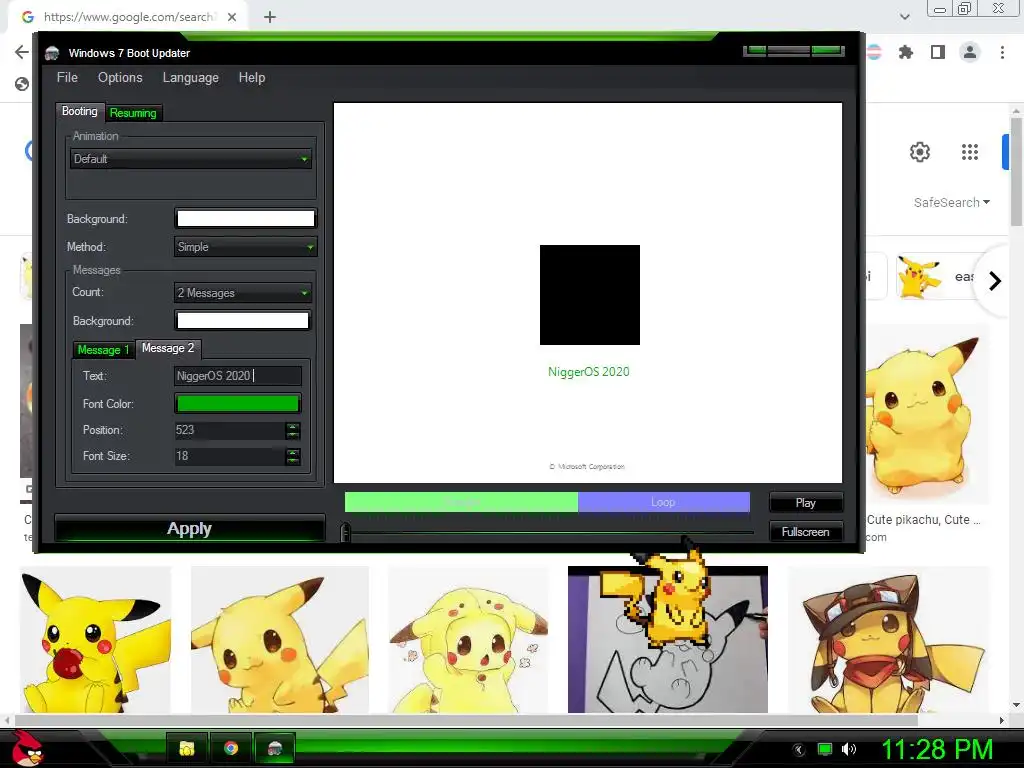
Task: Open the Angry Birds start button
Action: (x=27, y=748)
